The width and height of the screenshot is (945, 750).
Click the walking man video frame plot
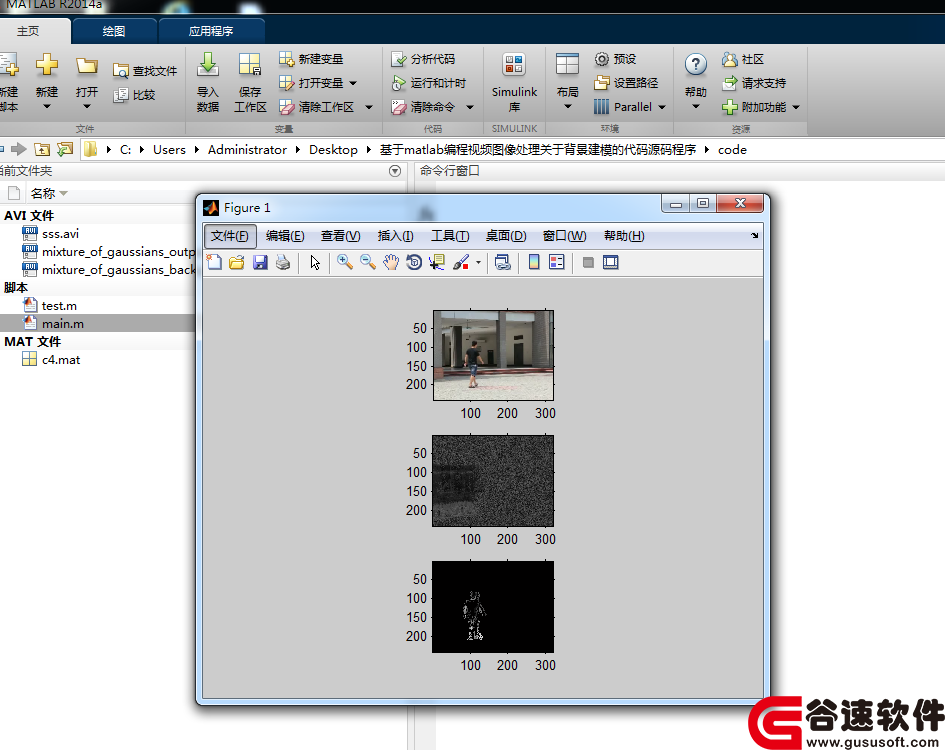click(x=493, y=355)
